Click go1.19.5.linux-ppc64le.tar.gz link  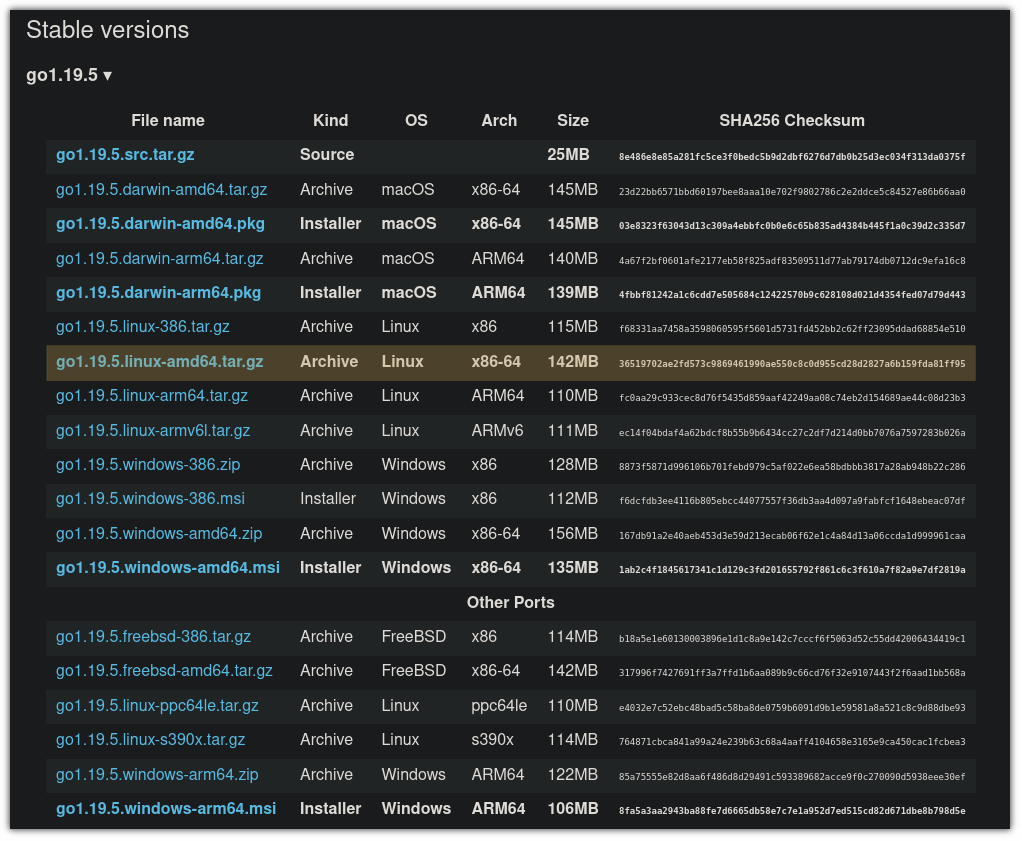tap(157, 706)
